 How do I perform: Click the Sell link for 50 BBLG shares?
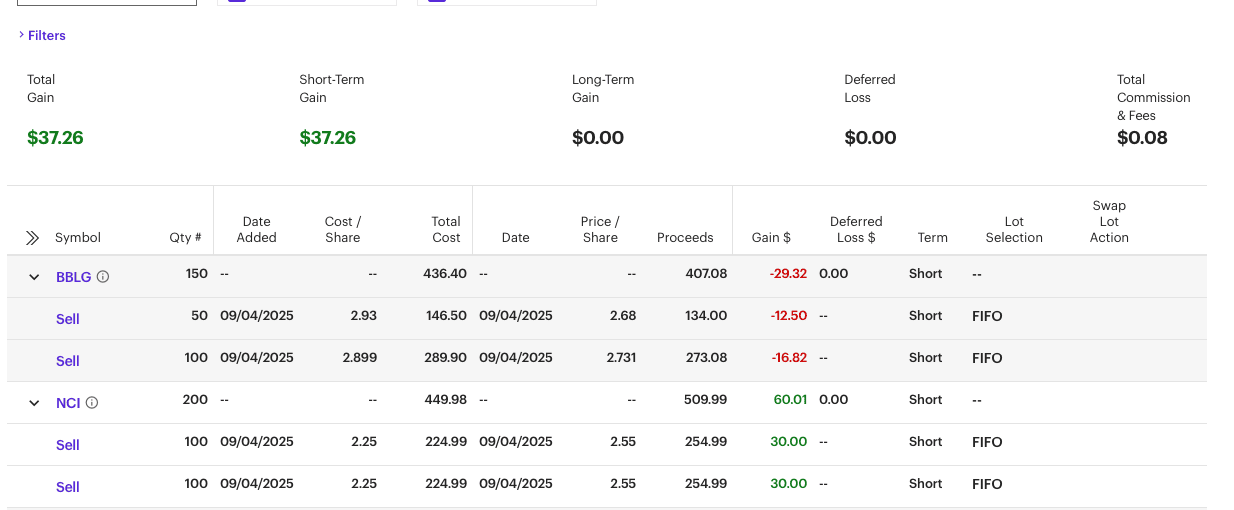[67, 319]
